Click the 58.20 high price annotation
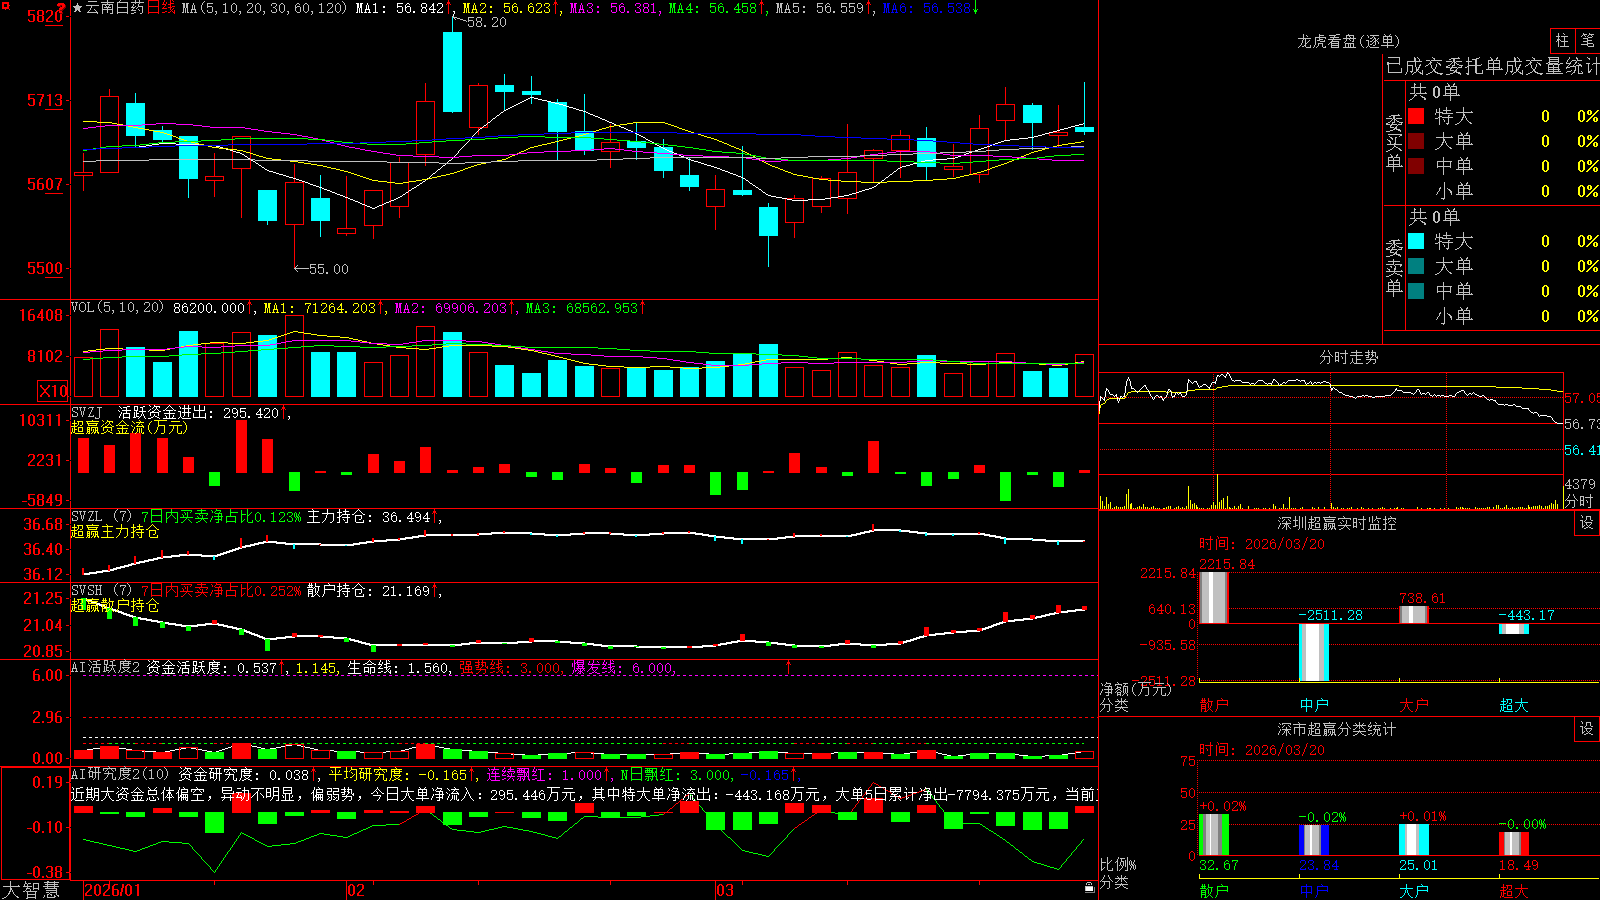This screenshot has width=1600, height=900. [x=487, y=22]
